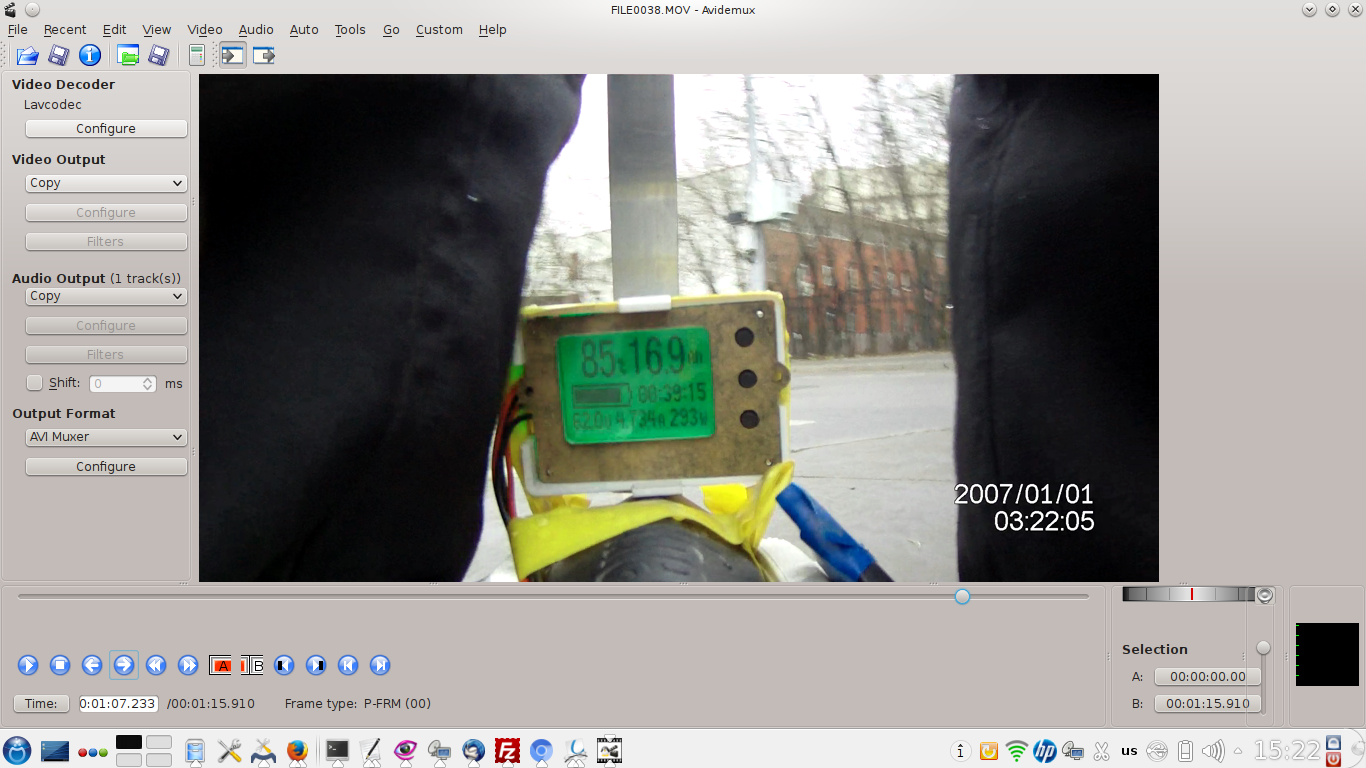Set selection start marker A

point(220,665)
